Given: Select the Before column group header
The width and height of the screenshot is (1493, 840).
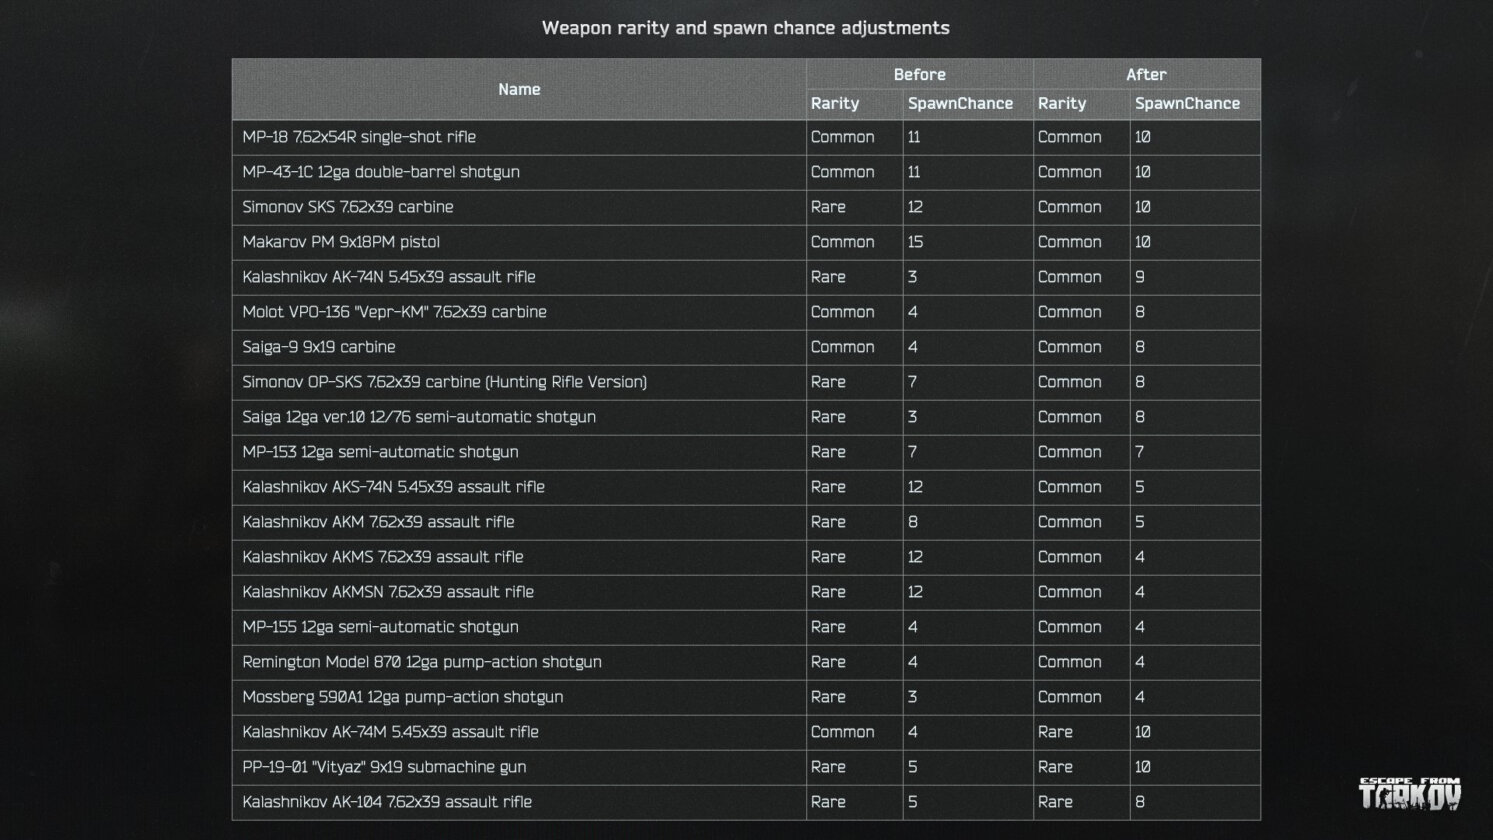Looking at the screenshot, I should coord(919,74).
